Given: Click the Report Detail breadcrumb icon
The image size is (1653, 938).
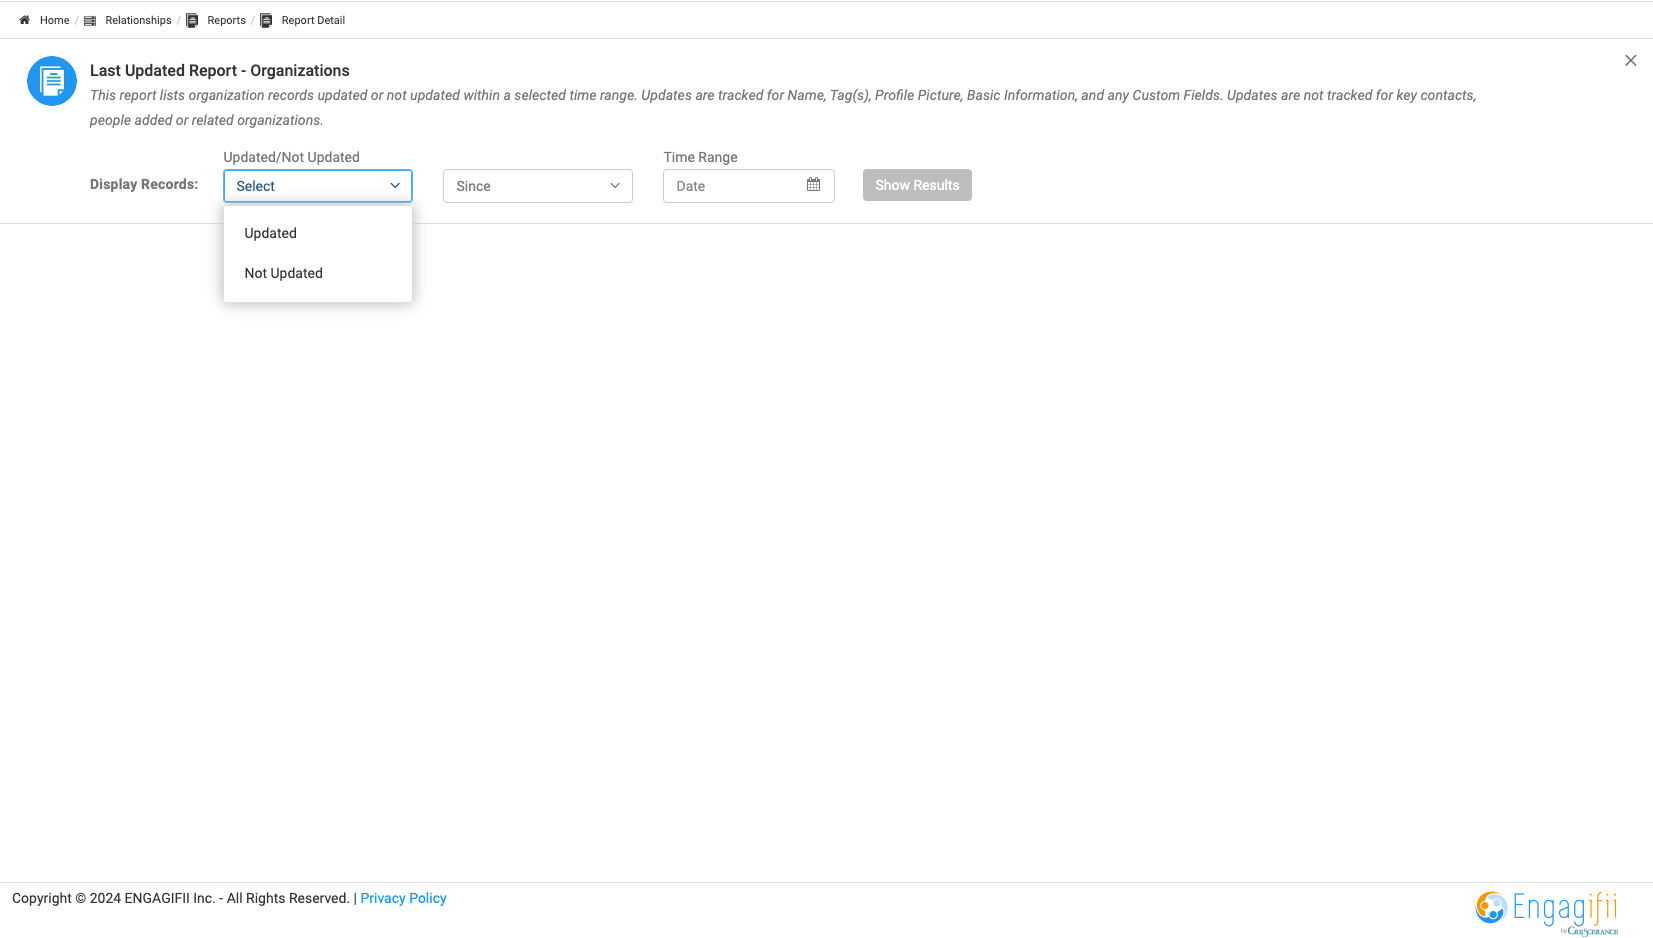Looking at the screenshot, I should (266, 20).
